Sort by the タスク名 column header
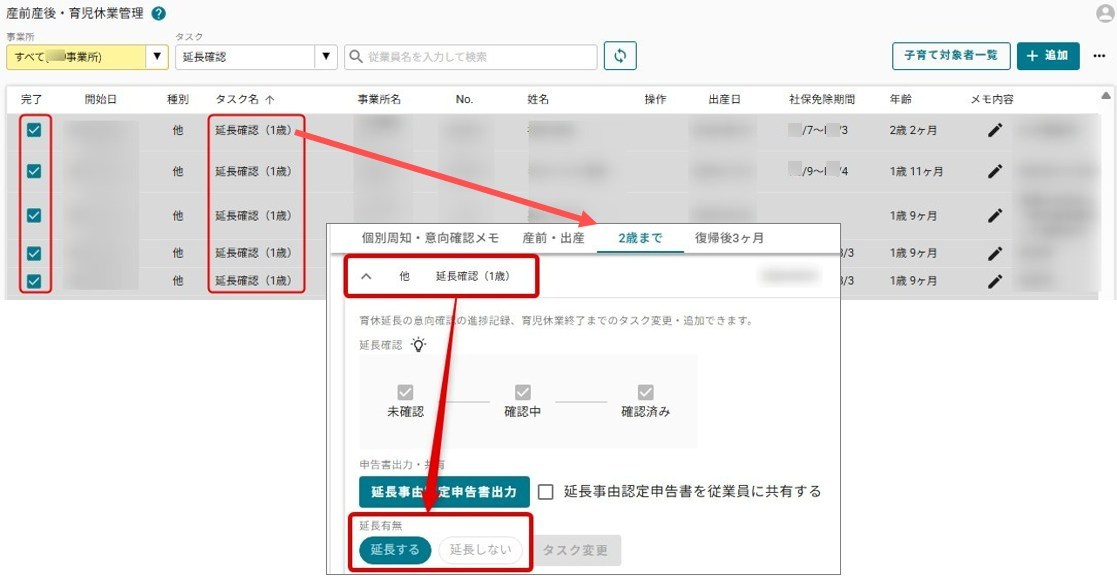The width and height of the screenshot is (1117, 586). pyautogui.click(x=245, y=100)
